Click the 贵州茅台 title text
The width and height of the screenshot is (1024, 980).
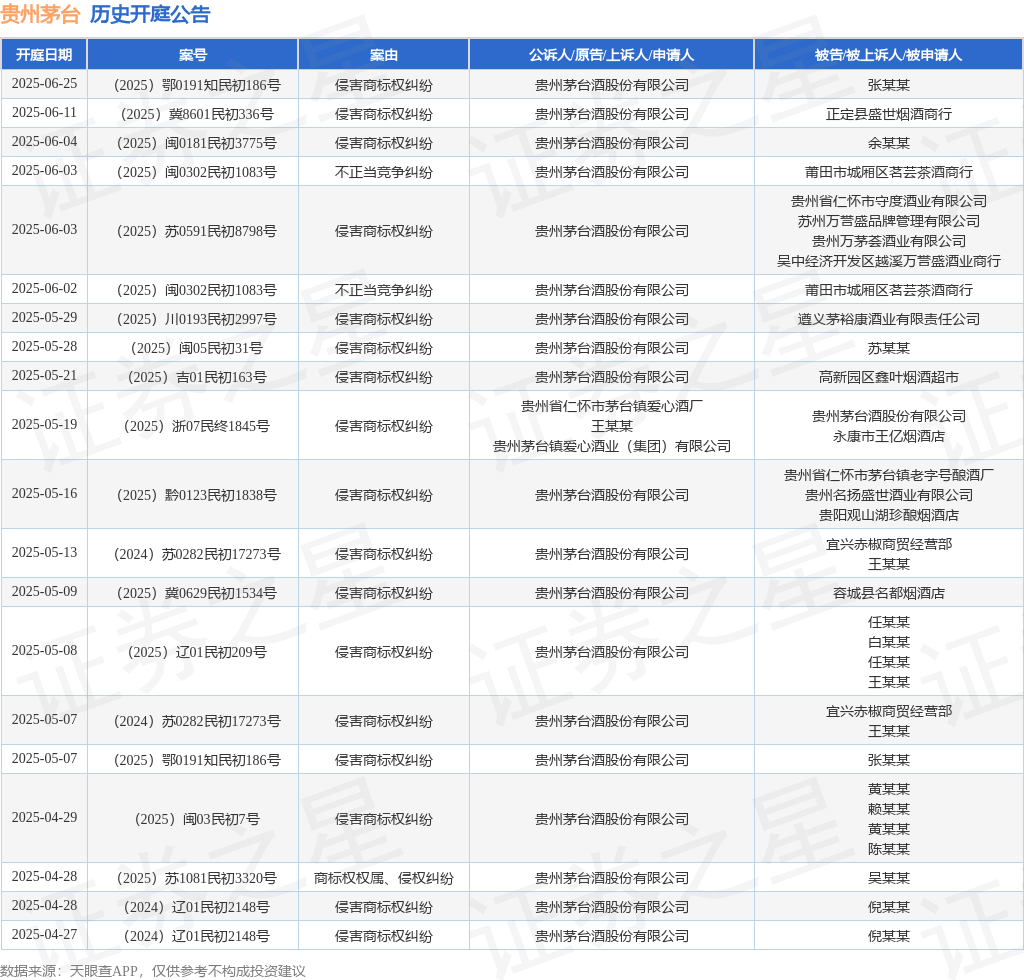click(x=40, y=14)
